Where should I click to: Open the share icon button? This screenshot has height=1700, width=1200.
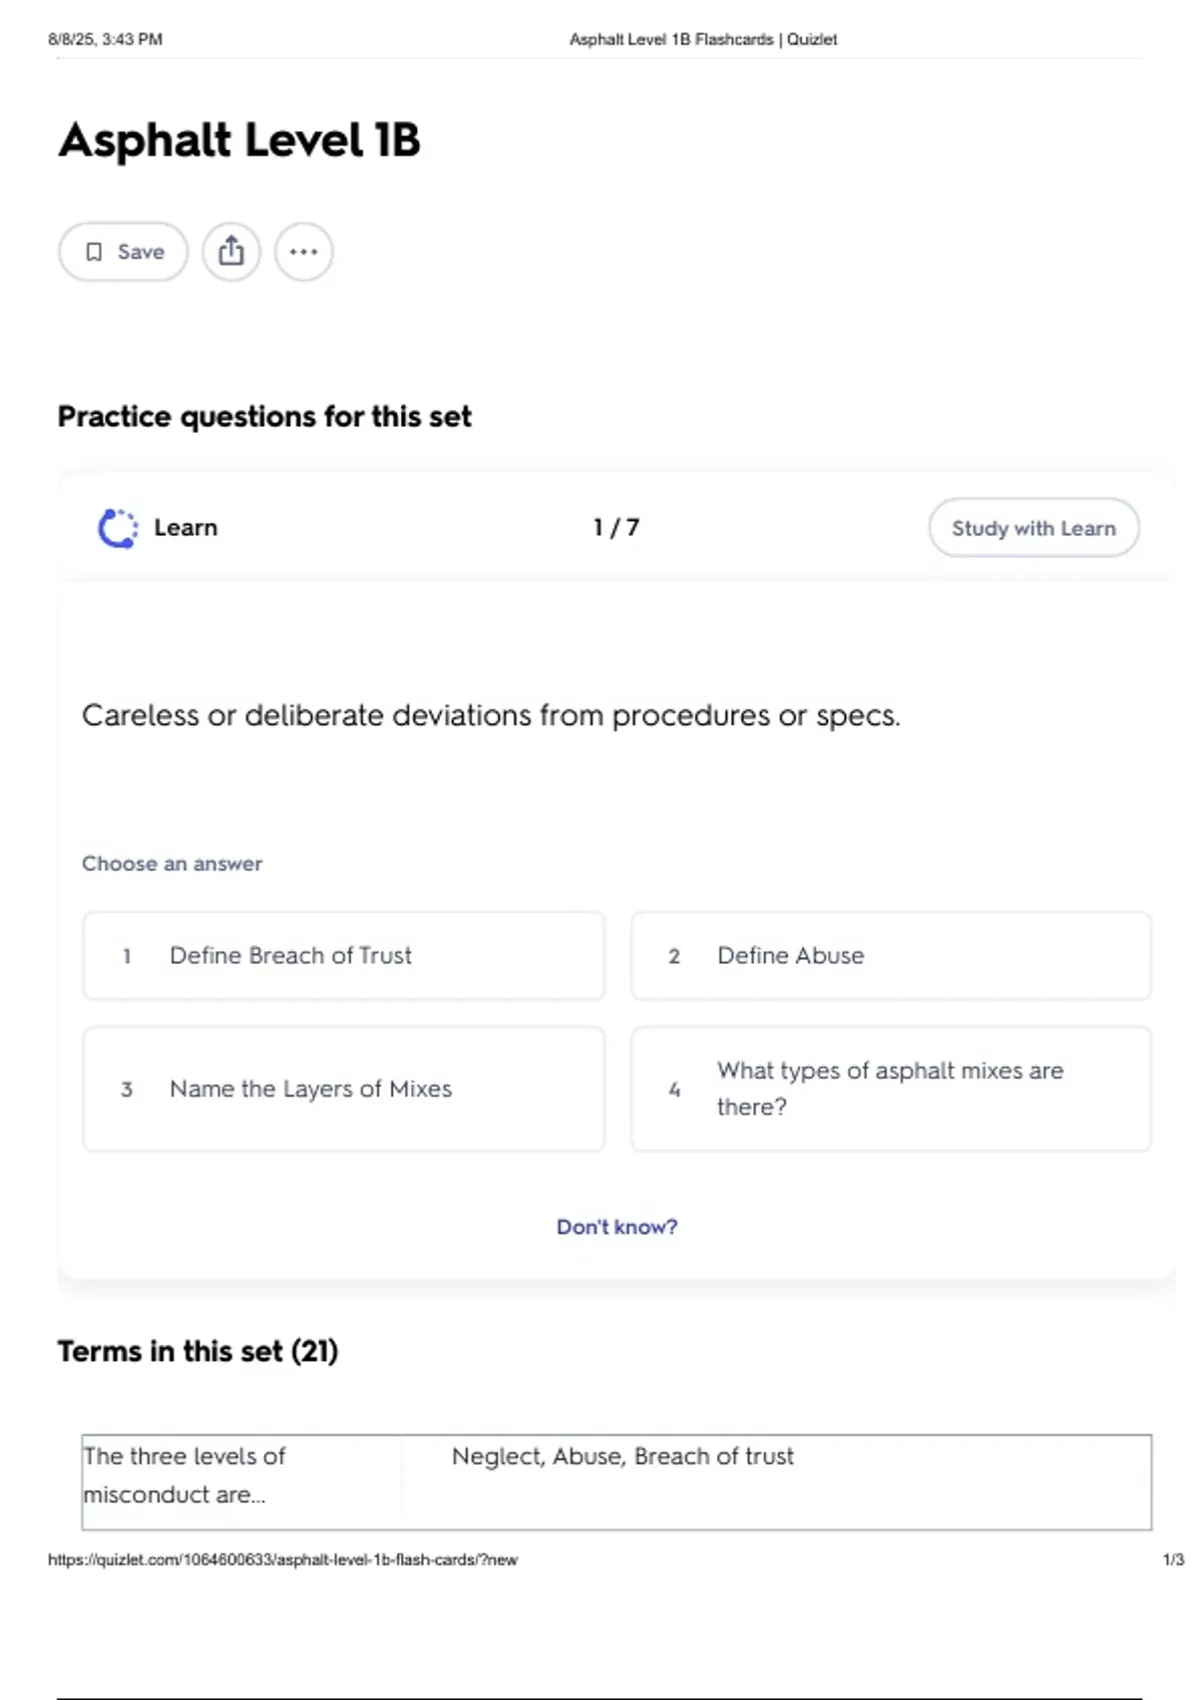231,252
